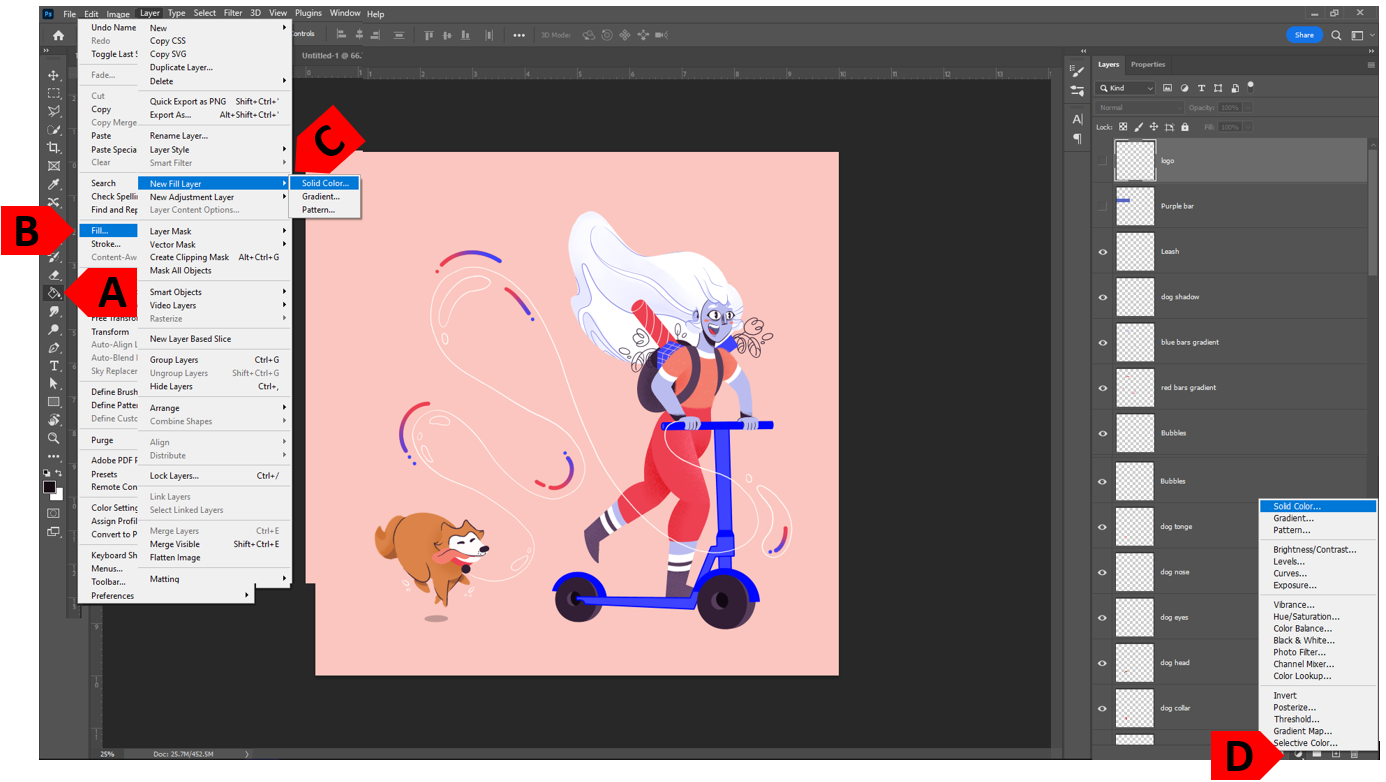This screenshot has height=782, width=1386.
Task: Show the hidden Purple bar layer
Action: (x=1103, y=206)
